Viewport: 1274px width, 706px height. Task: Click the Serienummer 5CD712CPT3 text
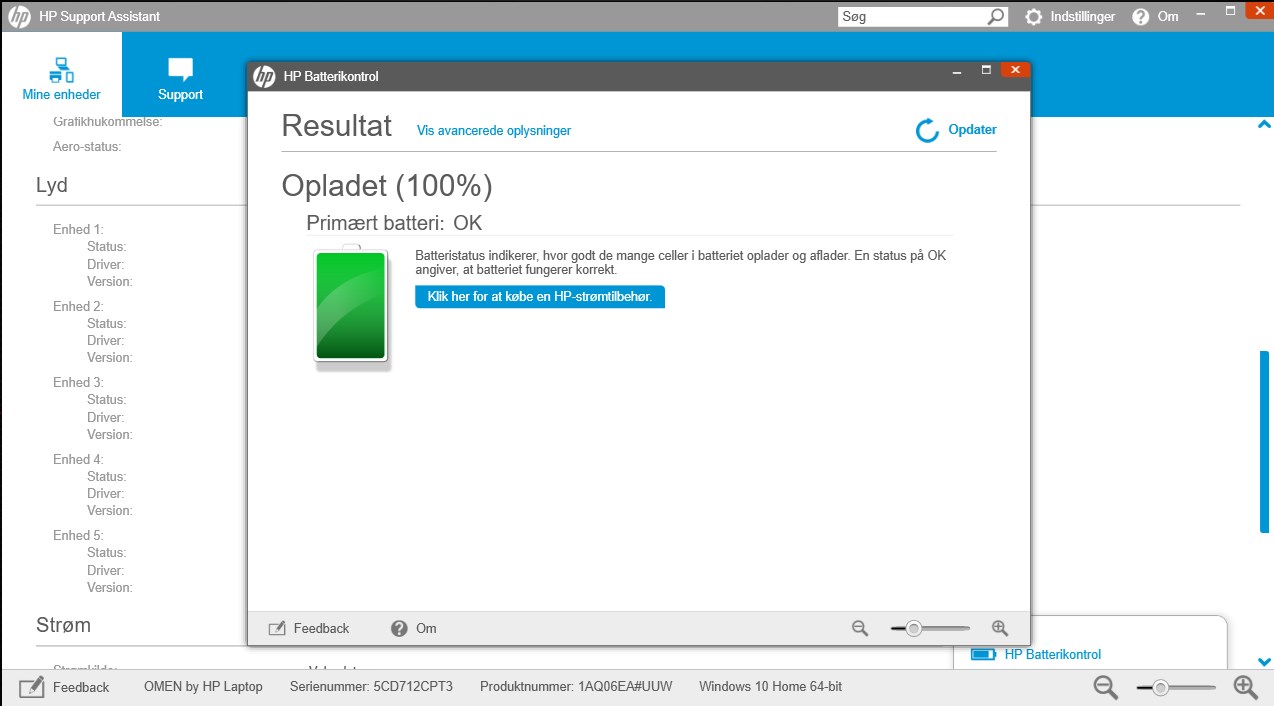pyautogui.click(x=371, y=687)
